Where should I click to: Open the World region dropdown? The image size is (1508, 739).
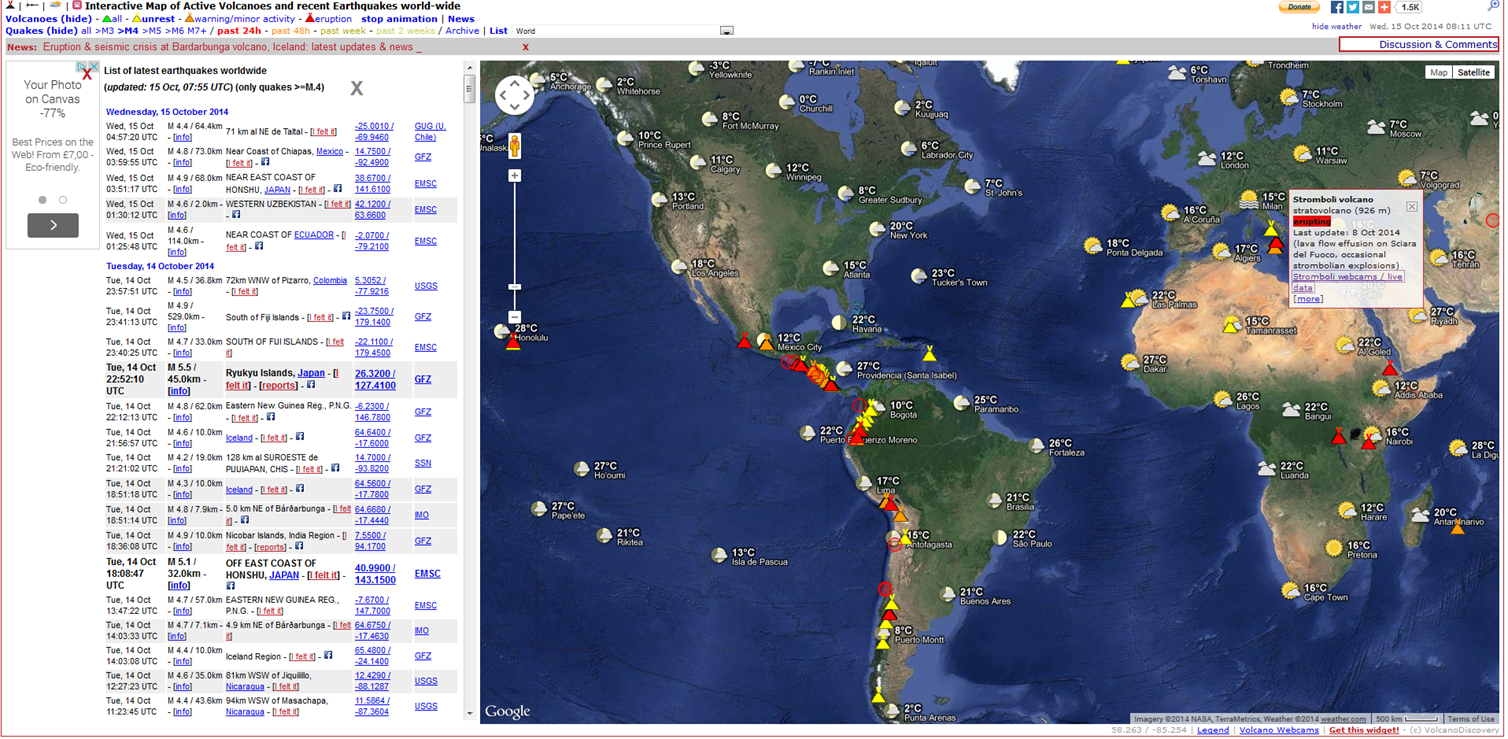(x=625, y=31)
